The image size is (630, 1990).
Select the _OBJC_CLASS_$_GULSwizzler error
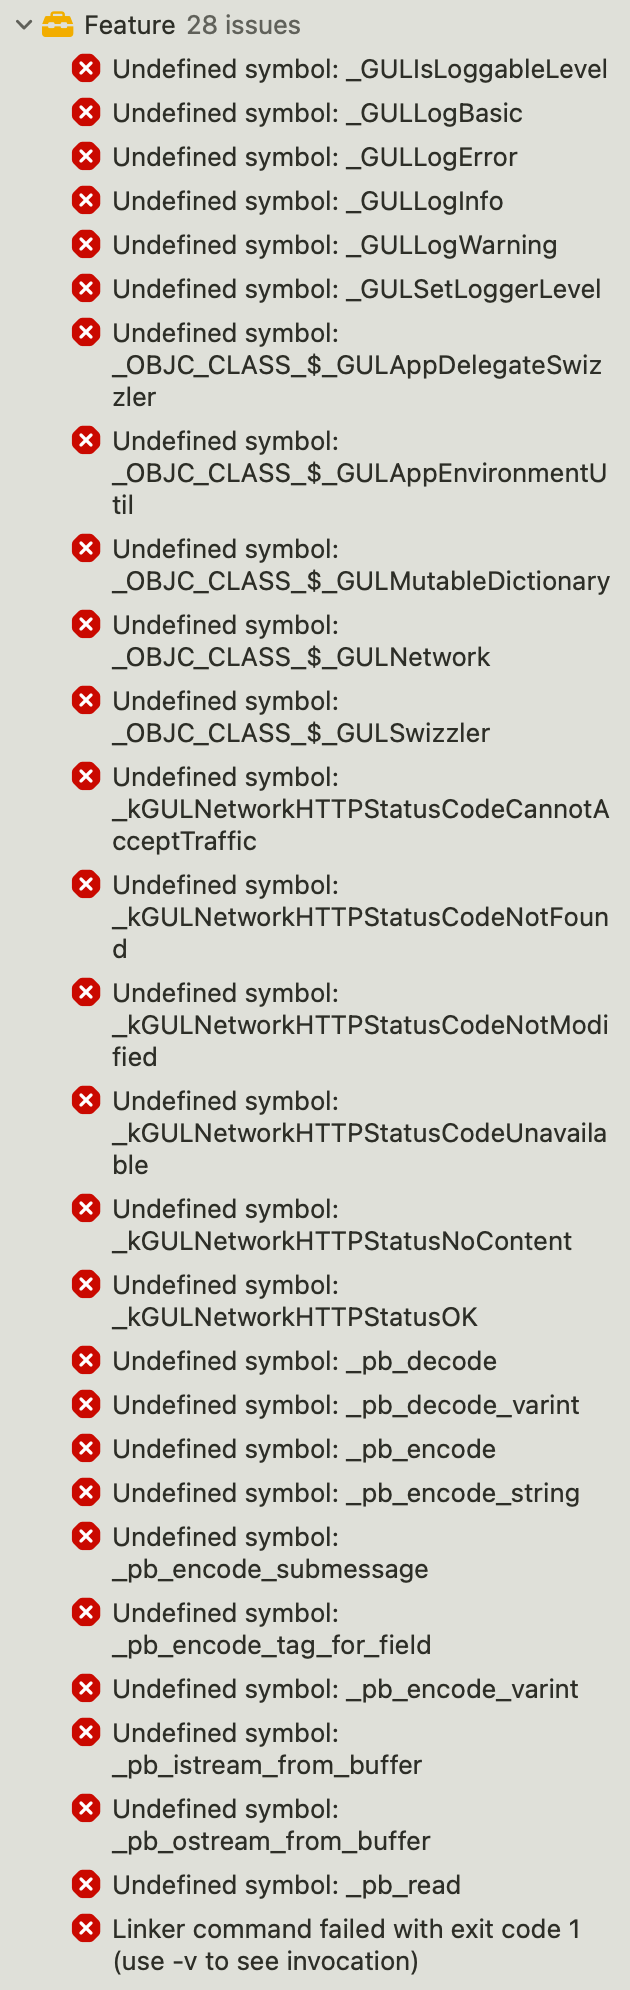(300, 716)
